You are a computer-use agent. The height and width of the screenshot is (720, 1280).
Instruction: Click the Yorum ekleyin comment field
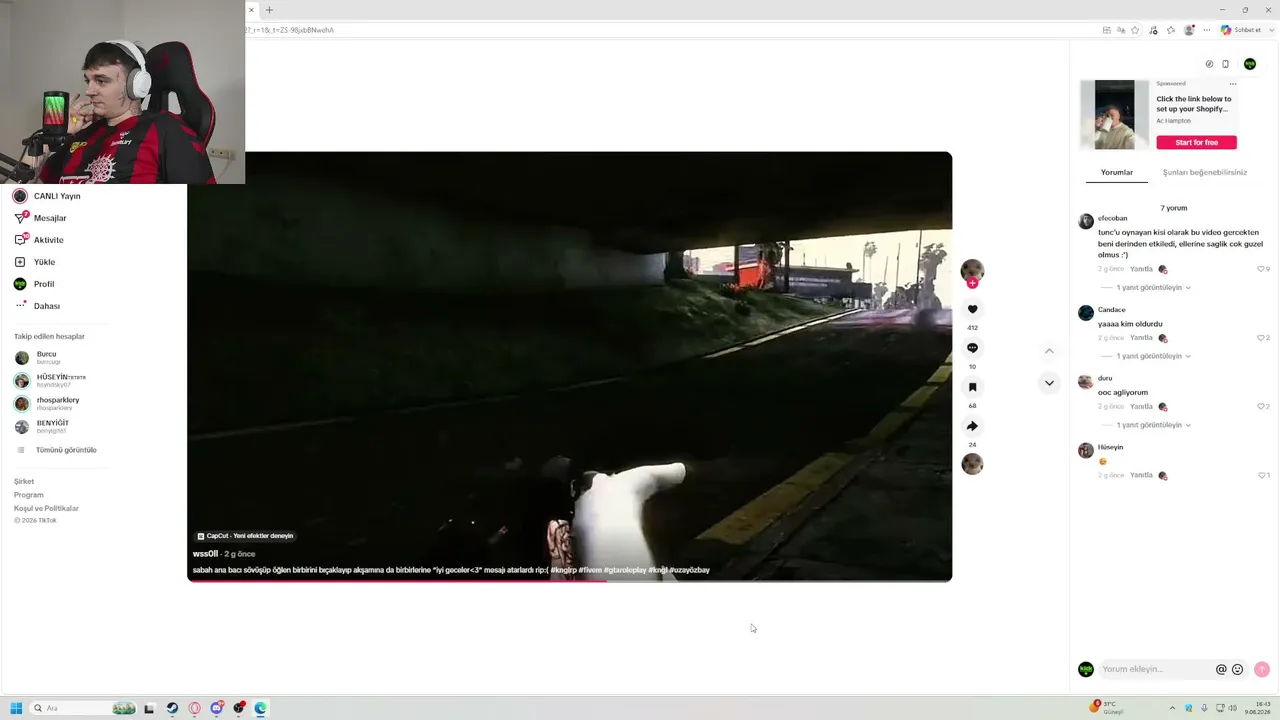pyautogui.click(x=1155, y=669)
